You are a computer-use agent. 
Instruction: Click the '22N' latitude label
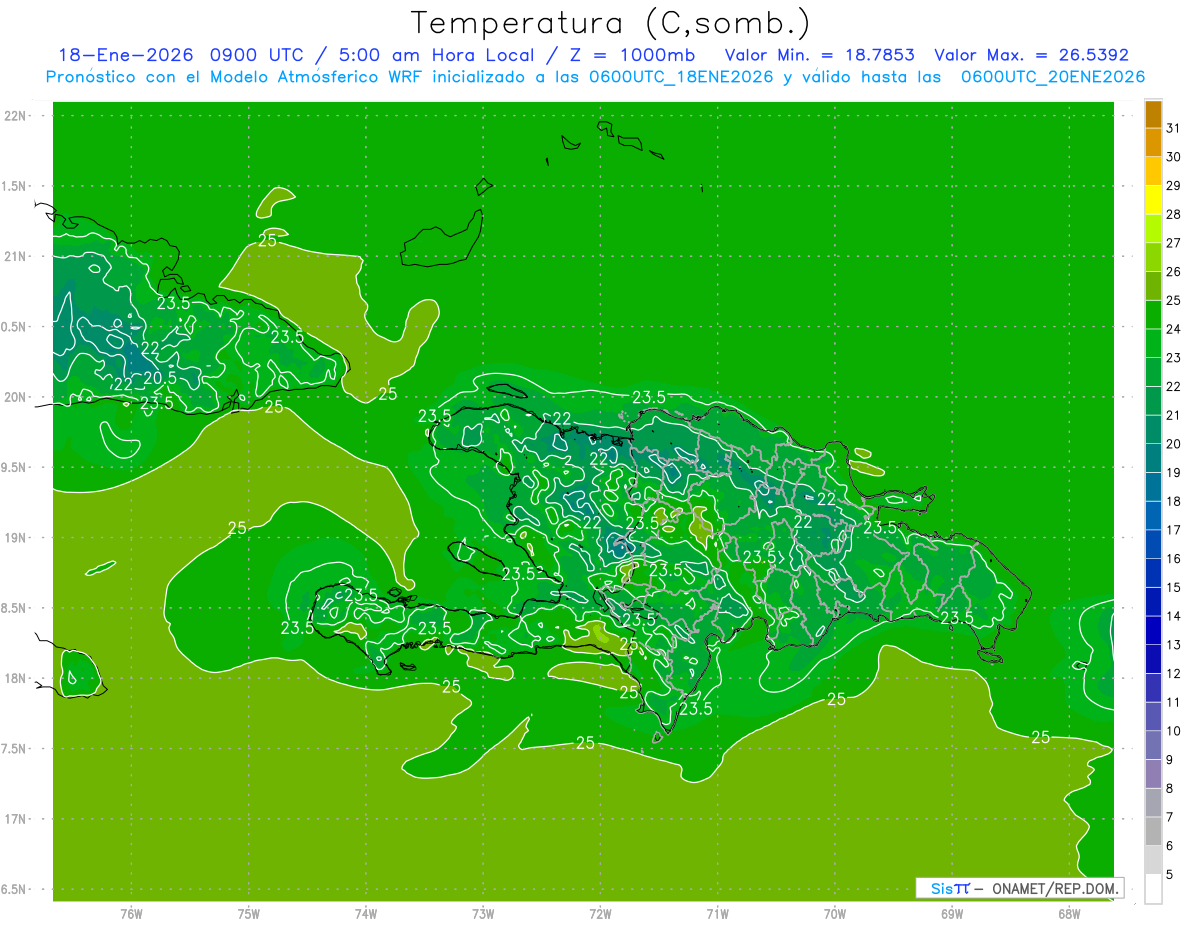(15, 116)
